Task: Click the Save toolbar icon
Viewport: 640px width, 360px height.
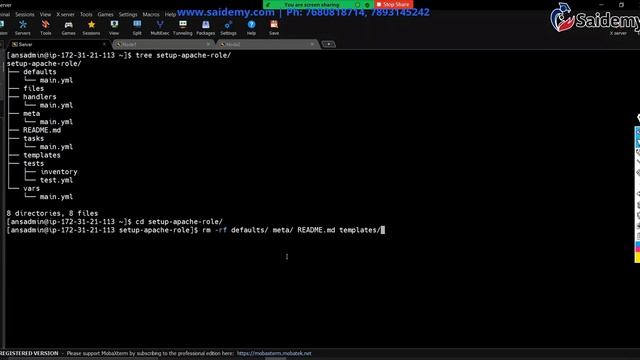Action: coord(274,27)
